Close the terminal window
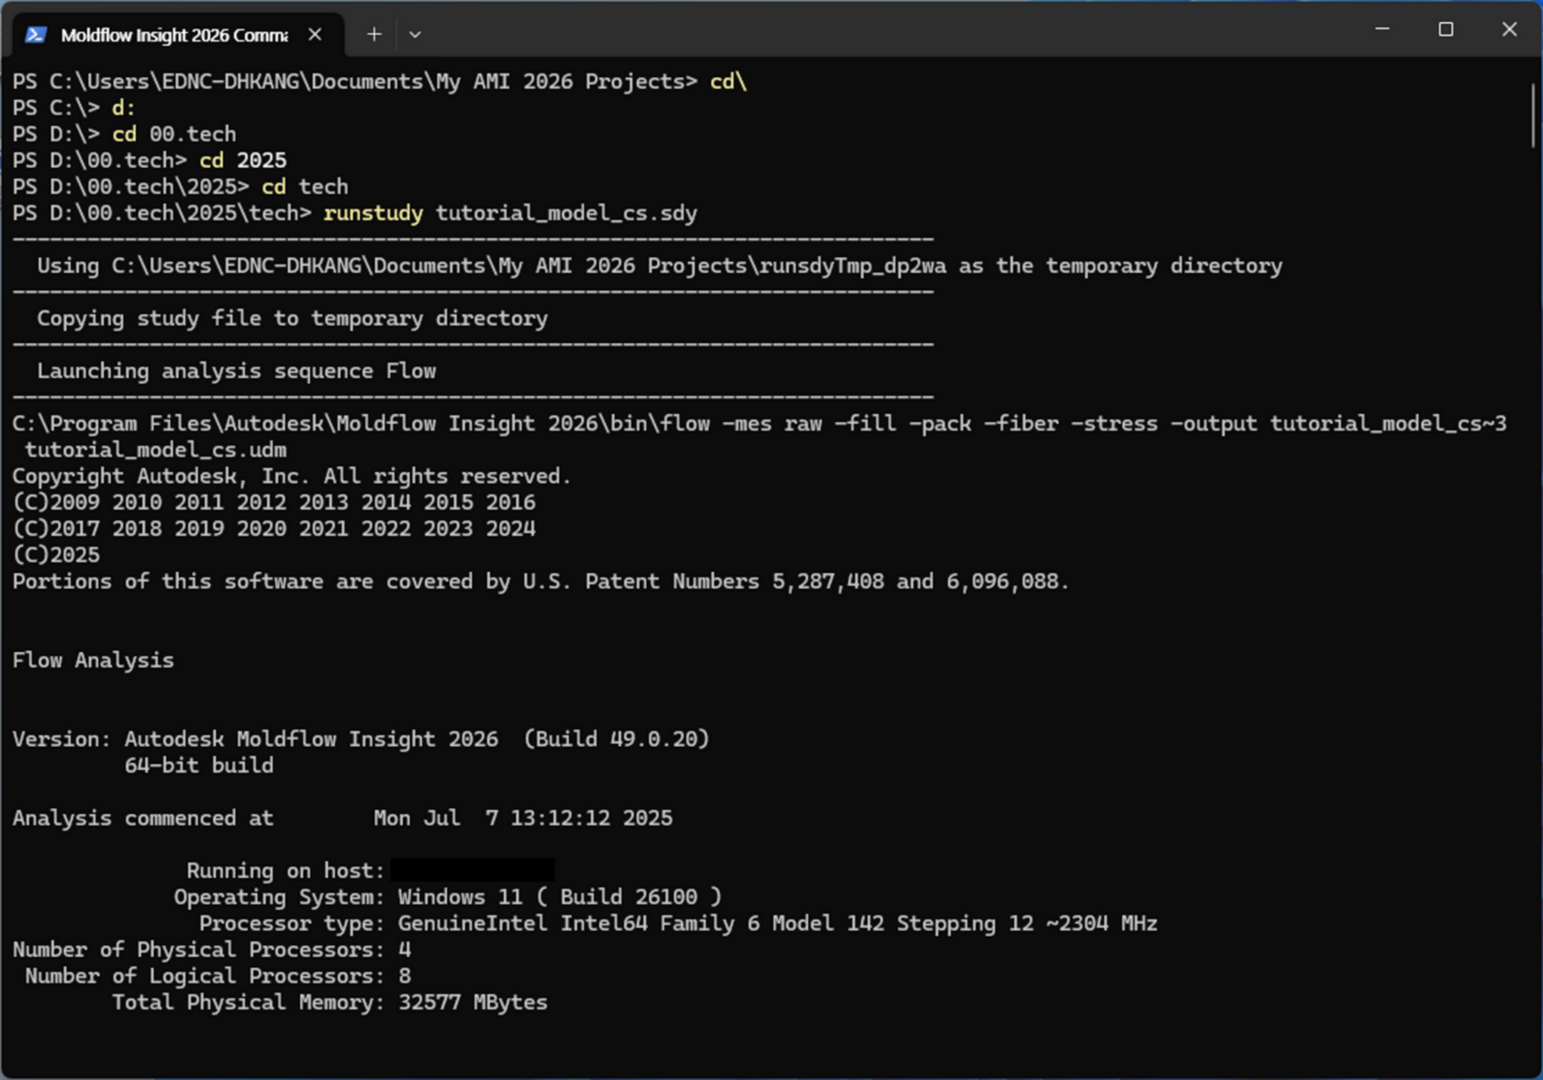1543x1080 pixels. click(1509, 30)
